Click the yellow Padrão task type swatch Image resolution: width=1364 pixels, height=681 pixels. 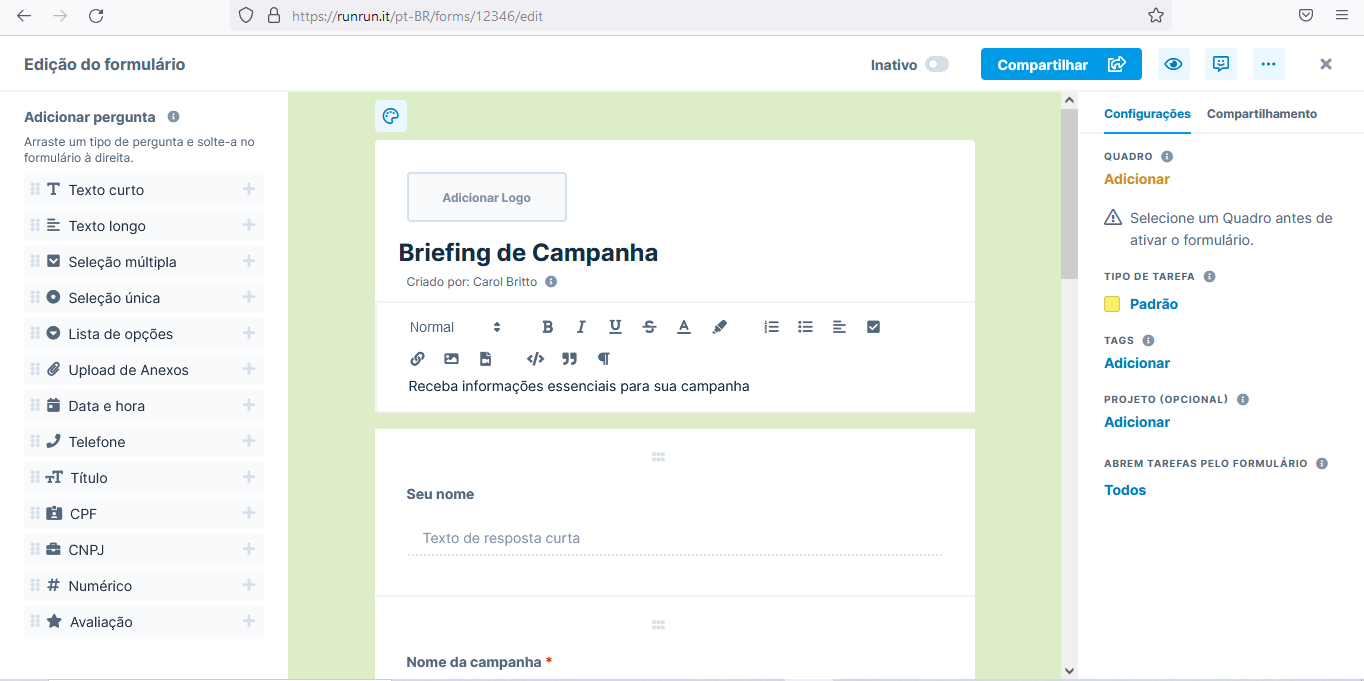tap(1112, 304)
